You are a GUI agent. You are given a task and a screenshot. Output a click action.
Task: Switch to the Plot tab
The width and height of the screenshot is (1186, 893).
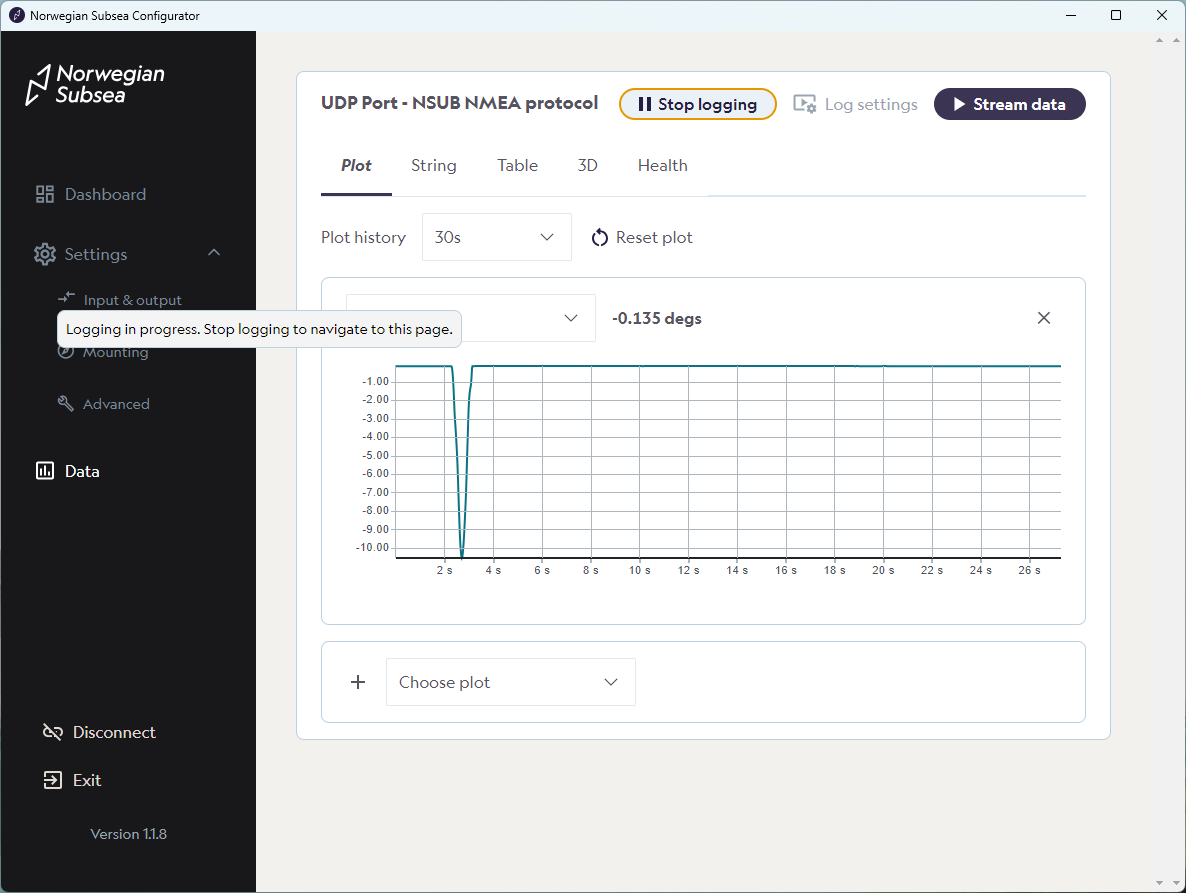[x=356, y=166]
